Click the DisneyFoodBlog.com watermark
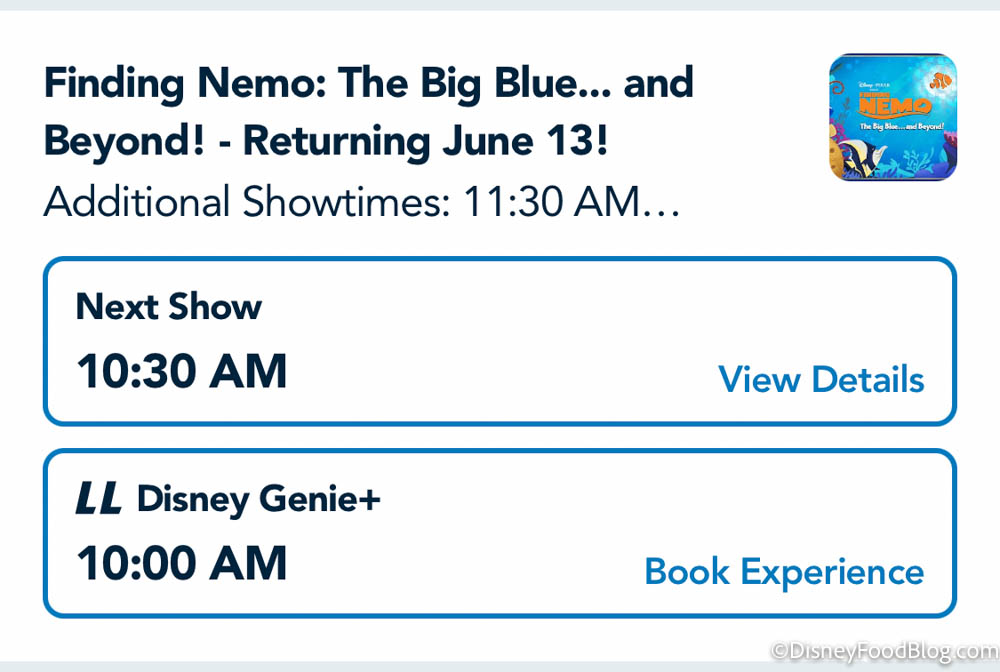1000x672 pixels. [x=882, y=653]
